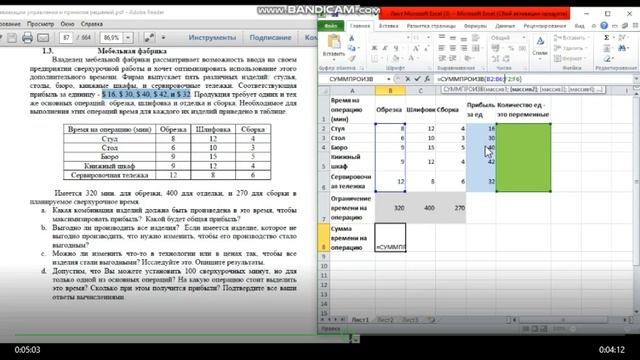Open the font size dropdown arrow

tap(428, 38)
